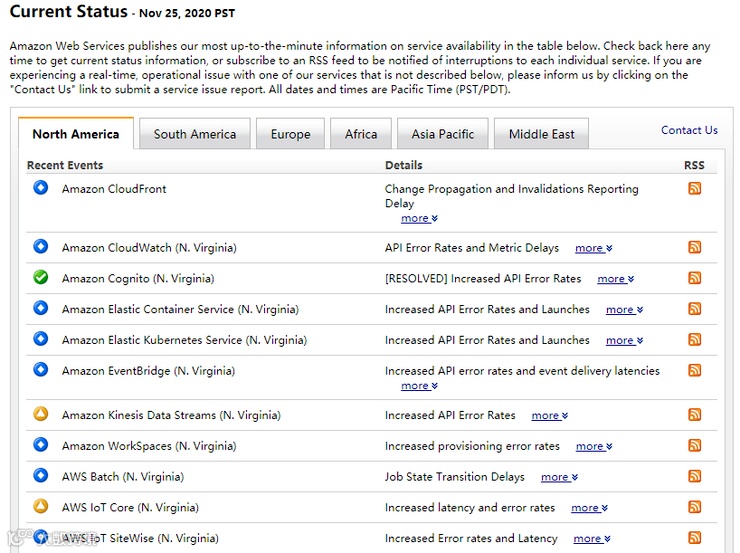Expand Job State Transition Delays details
This screenshot has width=740, height=553.
pyautogui.click(x=559, y=478)
